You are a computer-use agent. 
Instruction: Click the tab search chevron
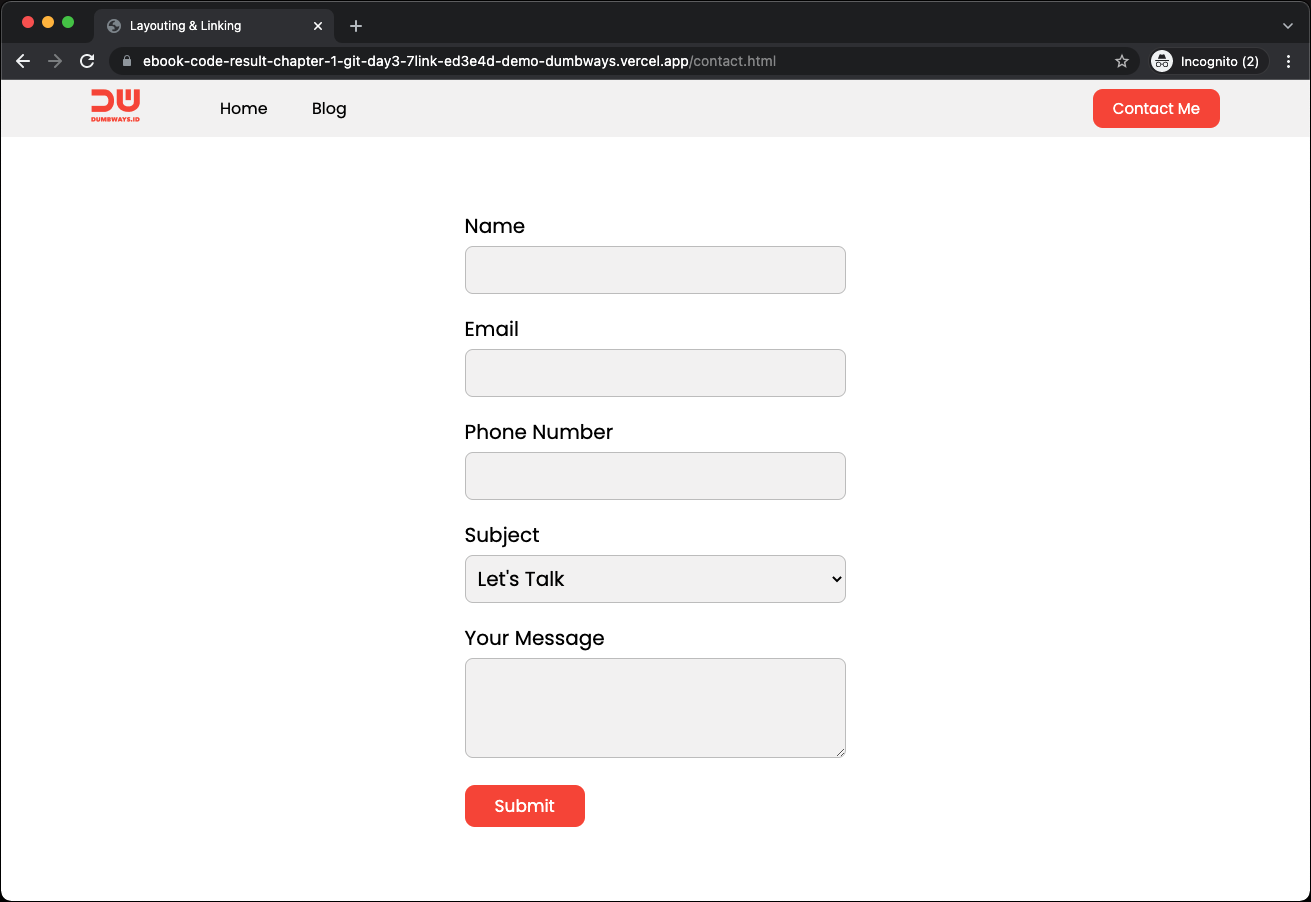click(x=1288, y=26)
